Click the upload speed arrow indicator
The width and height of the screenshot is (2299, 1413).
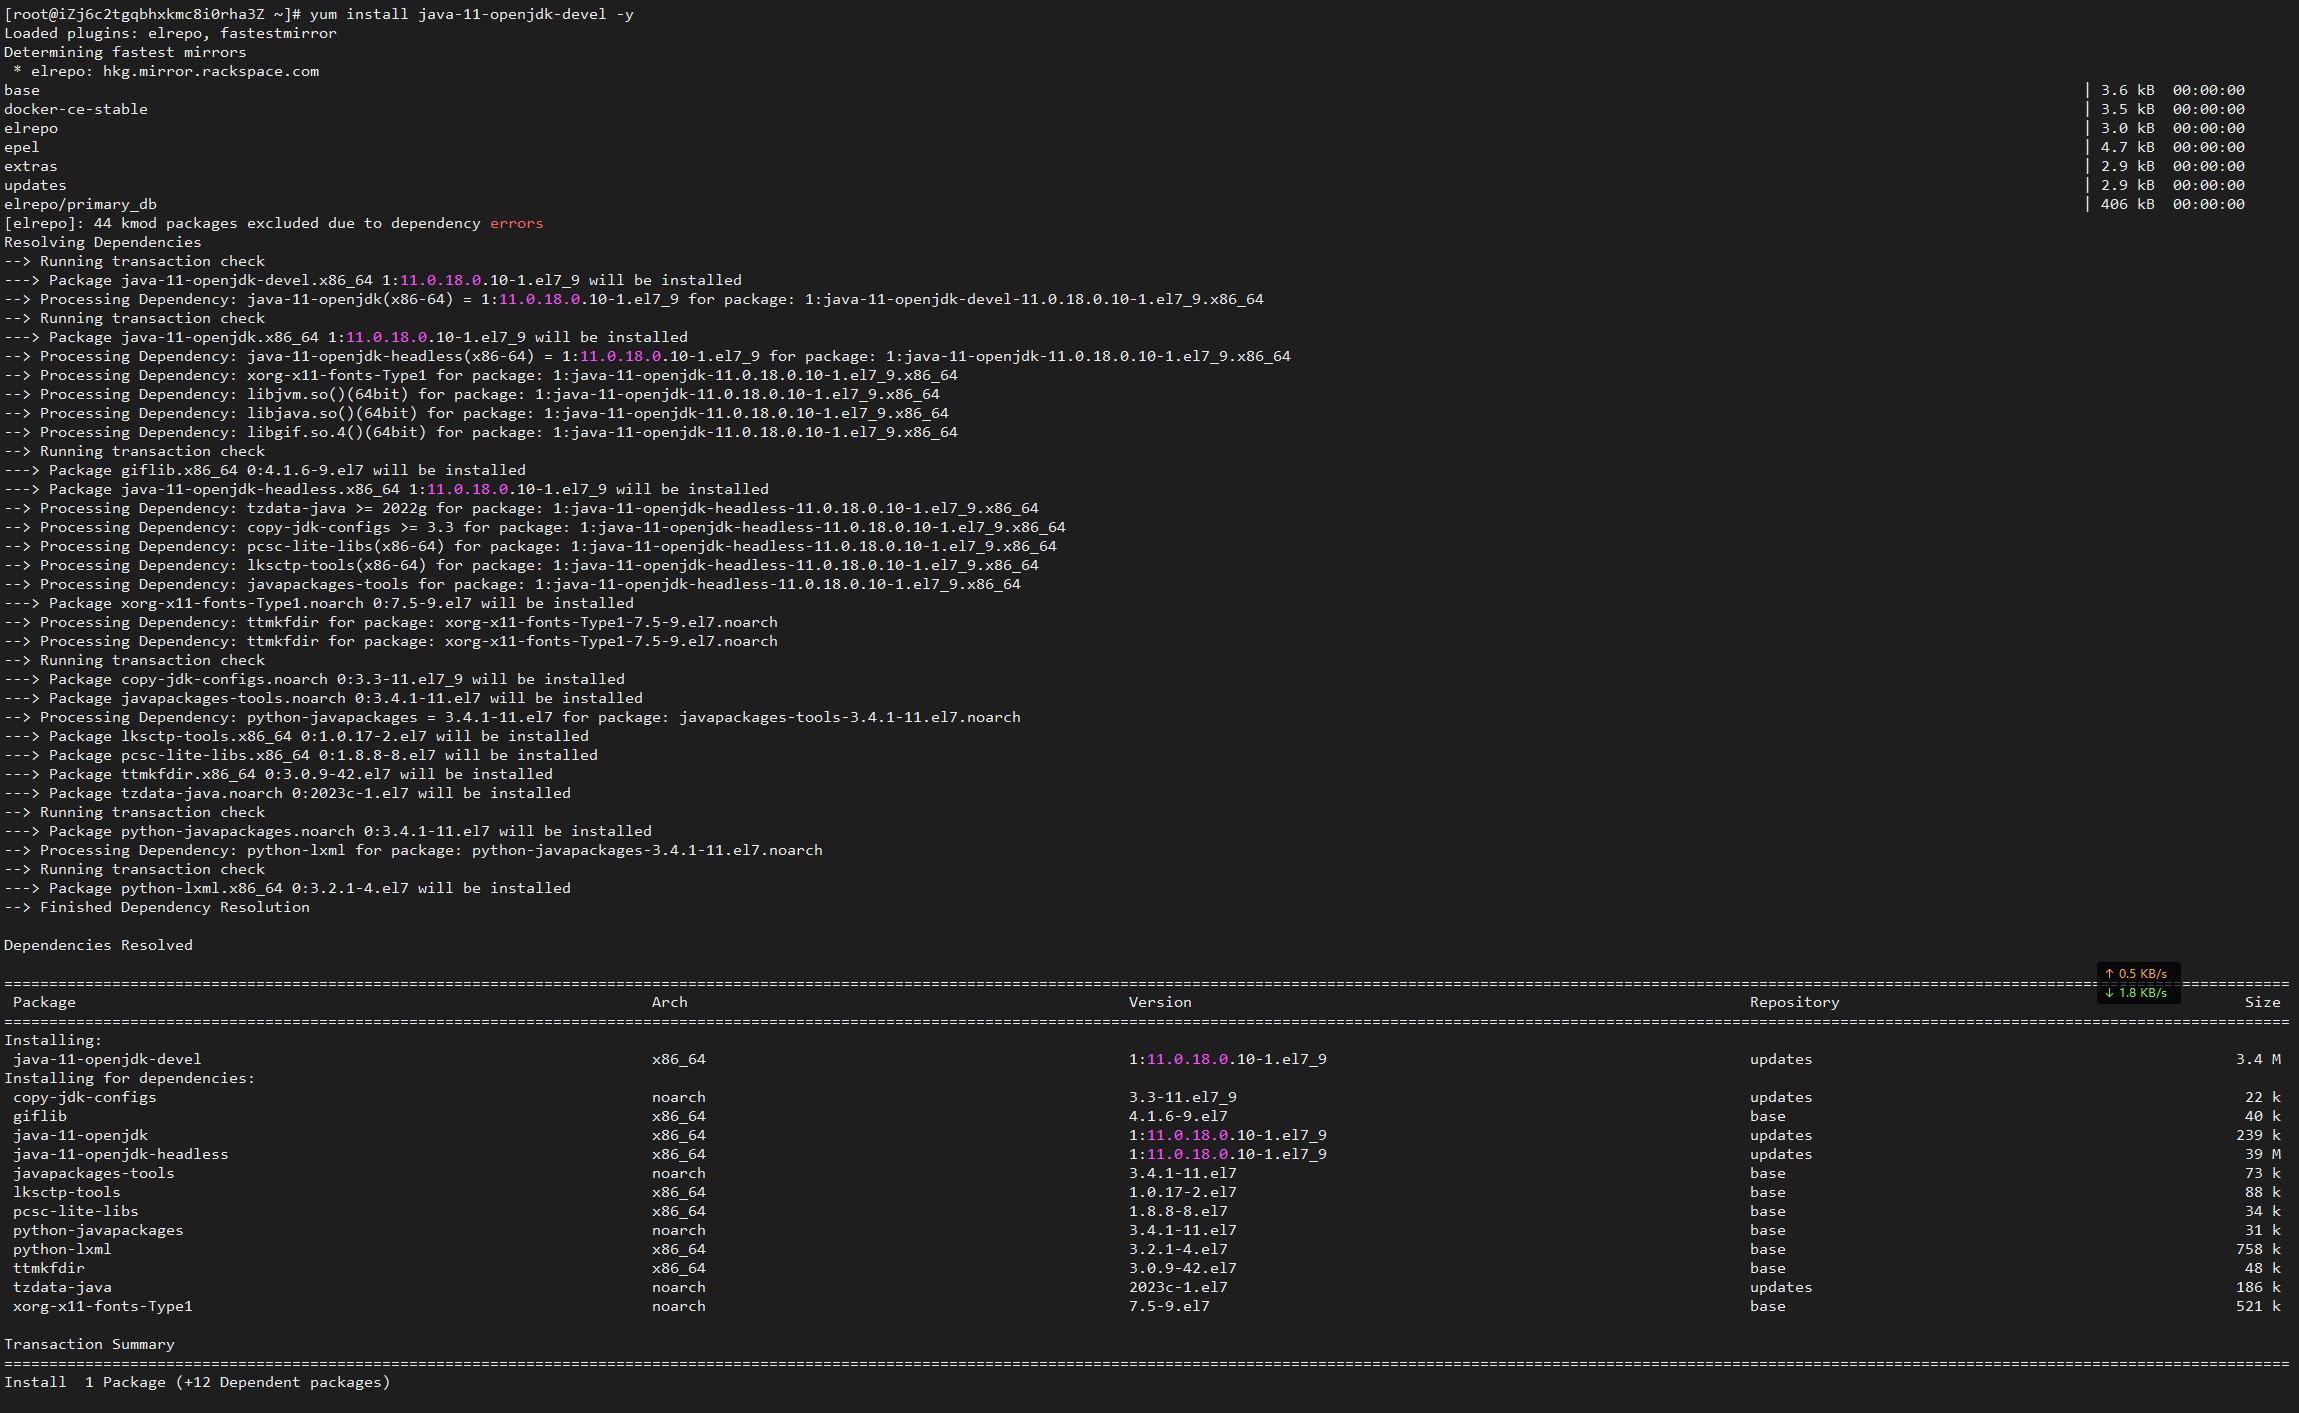tap(2109, 973)
